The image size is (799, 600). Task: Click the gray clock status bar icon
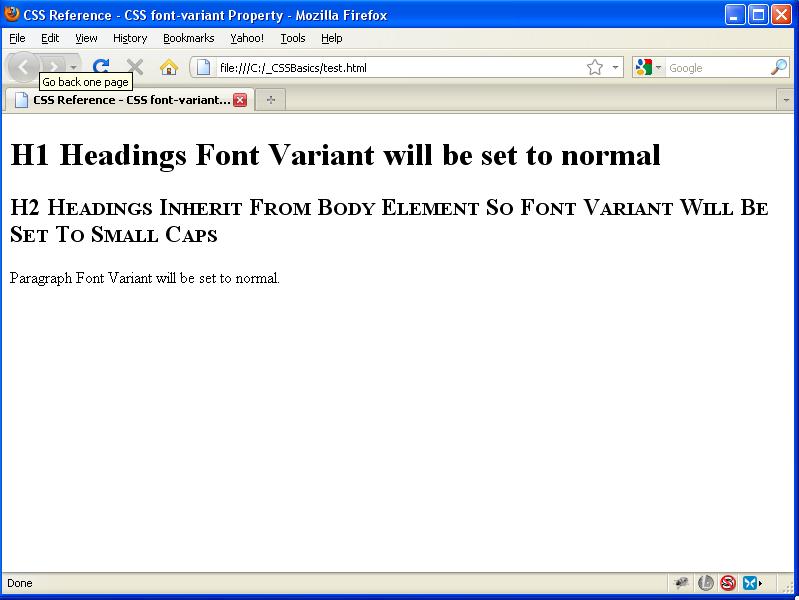pyautogui.click(x=706, y=583)
